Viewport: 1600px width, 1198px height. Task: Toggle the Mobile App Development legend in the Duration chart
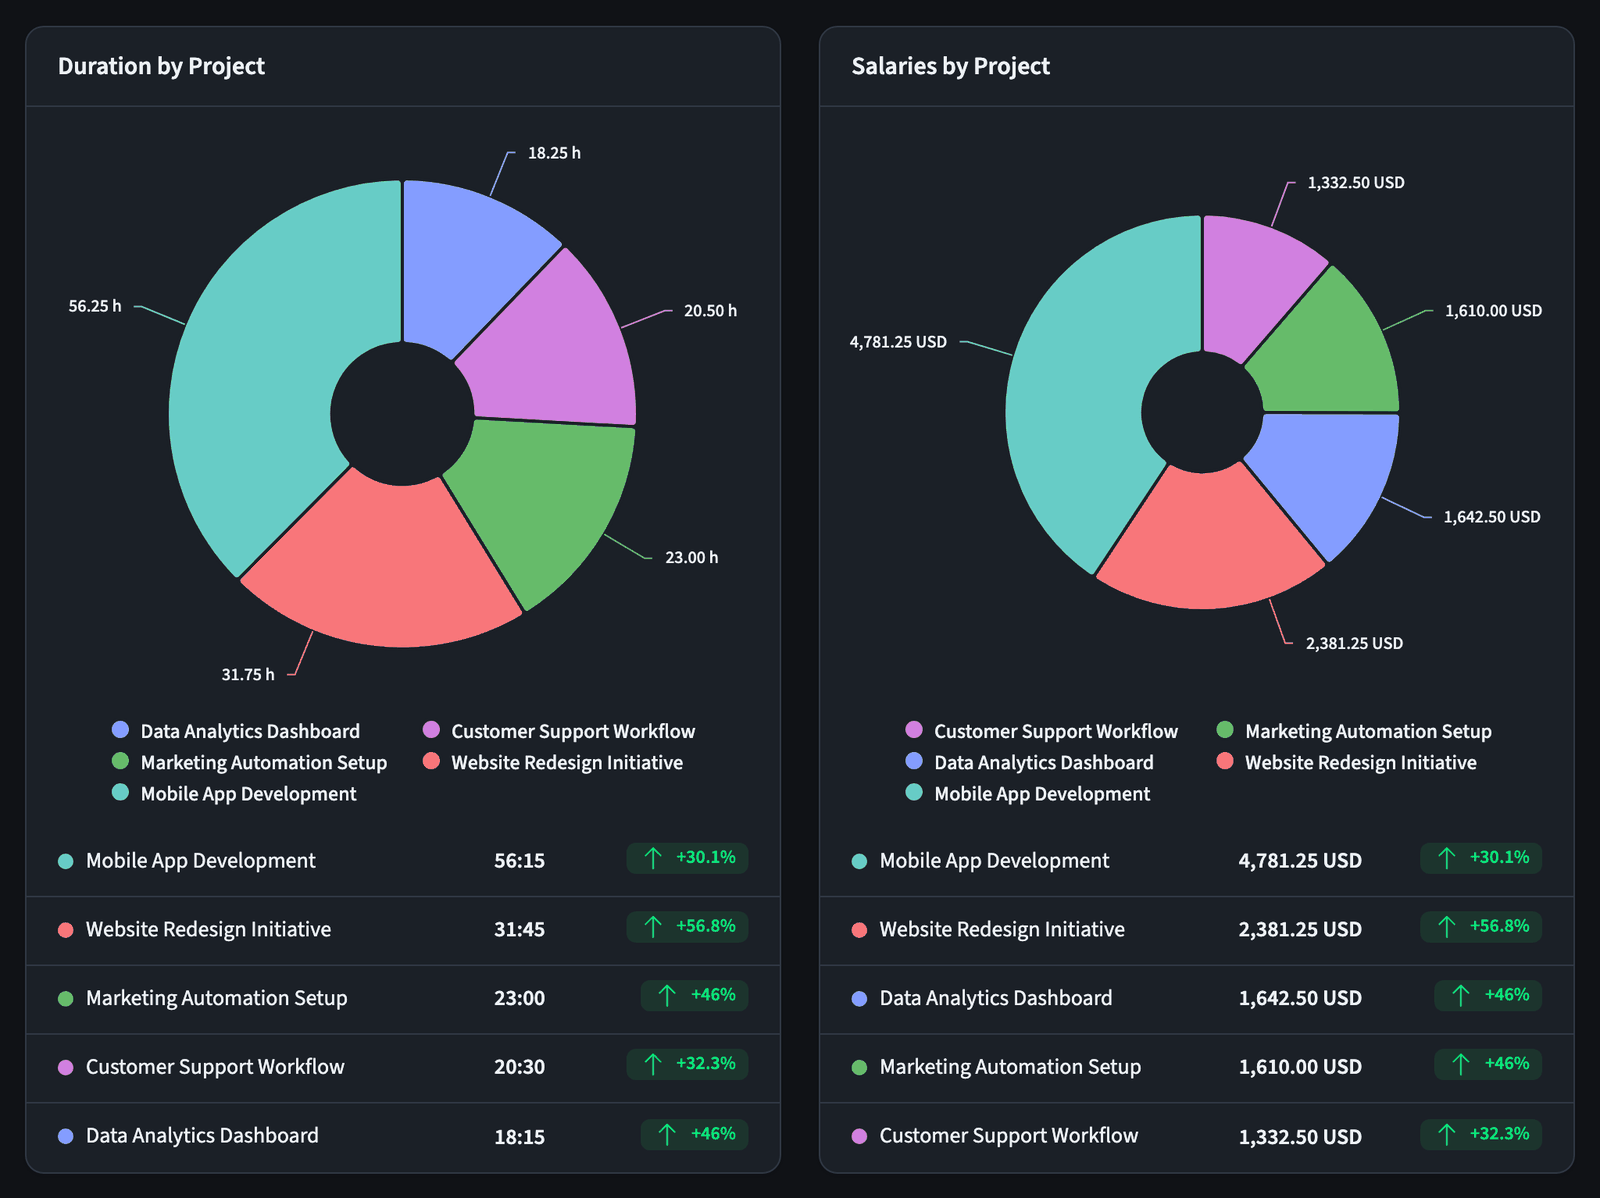pyautogui.click(x=234, y=793)
